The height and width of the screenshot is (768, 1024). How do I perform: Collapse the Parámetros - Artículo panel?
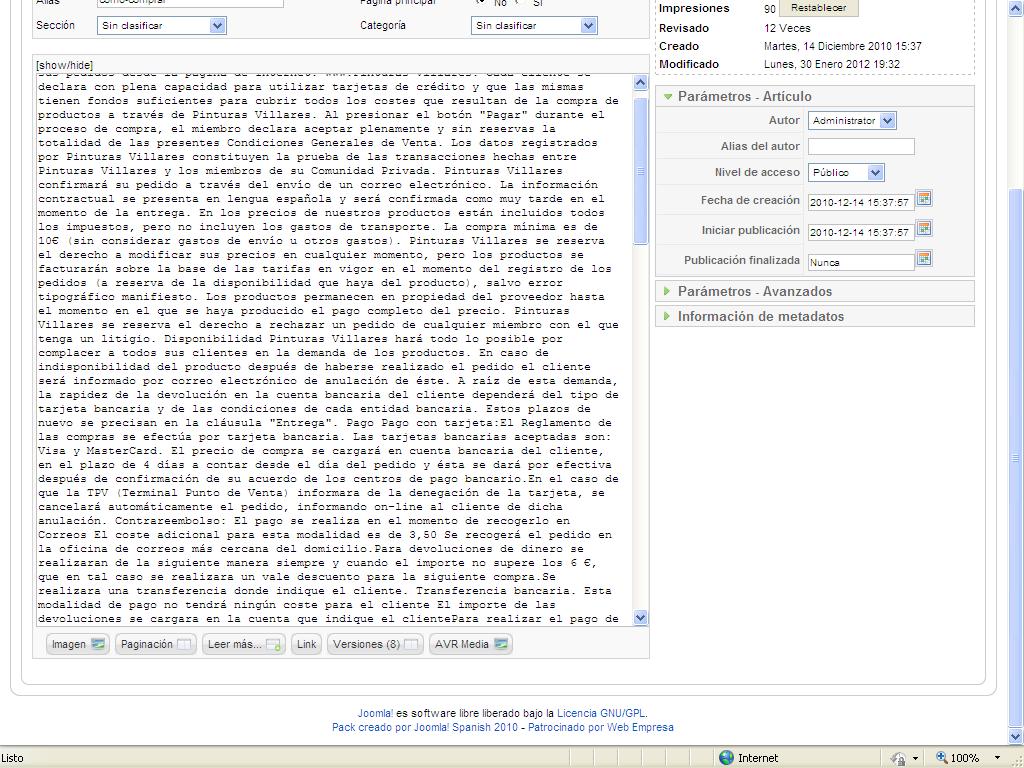tap(744, 96)
